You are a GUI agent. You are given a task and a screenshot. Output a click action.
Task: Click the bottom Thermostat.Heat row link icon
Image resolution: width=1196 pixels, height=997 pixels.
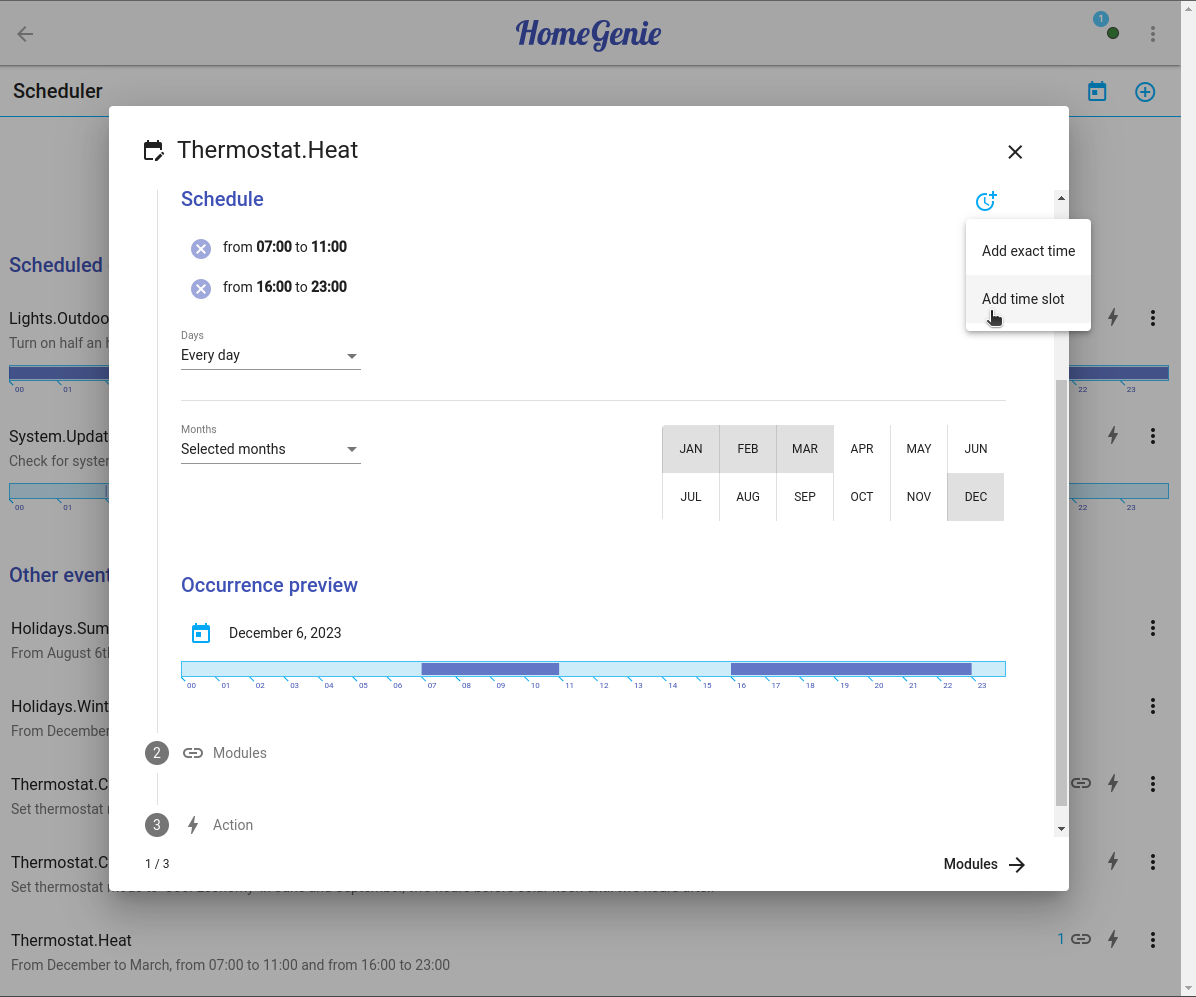[1081, 939]
